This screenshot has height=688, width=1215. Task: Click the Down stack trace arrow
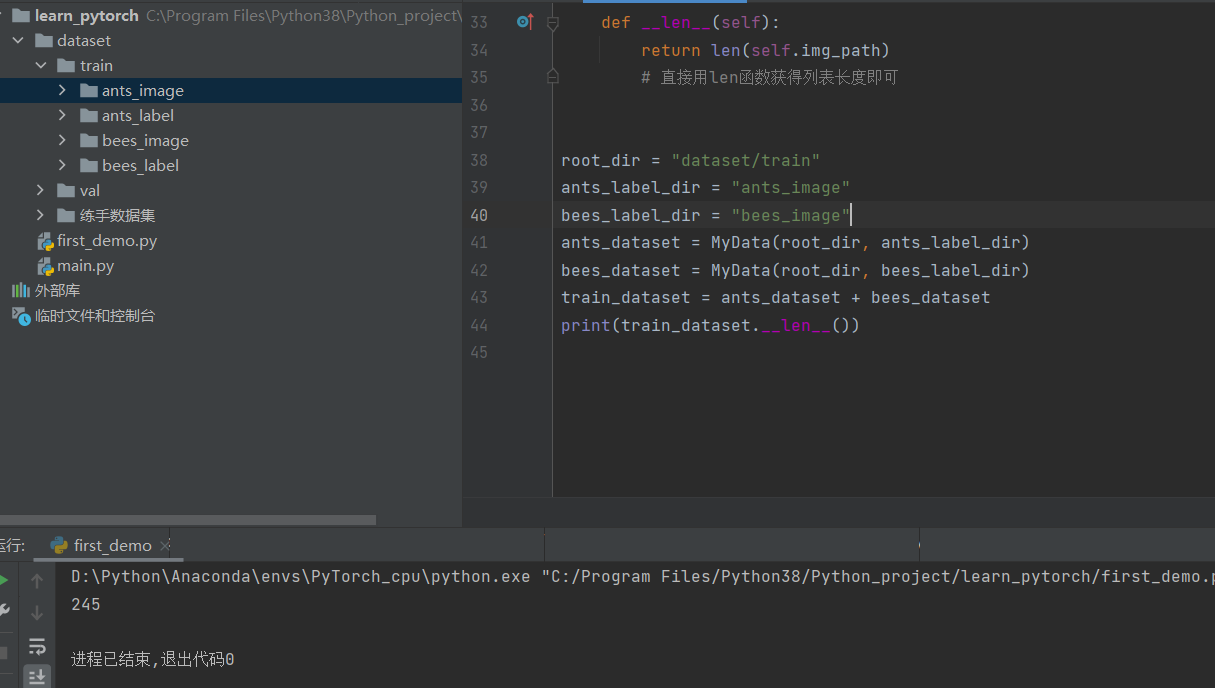coord(37,612)
